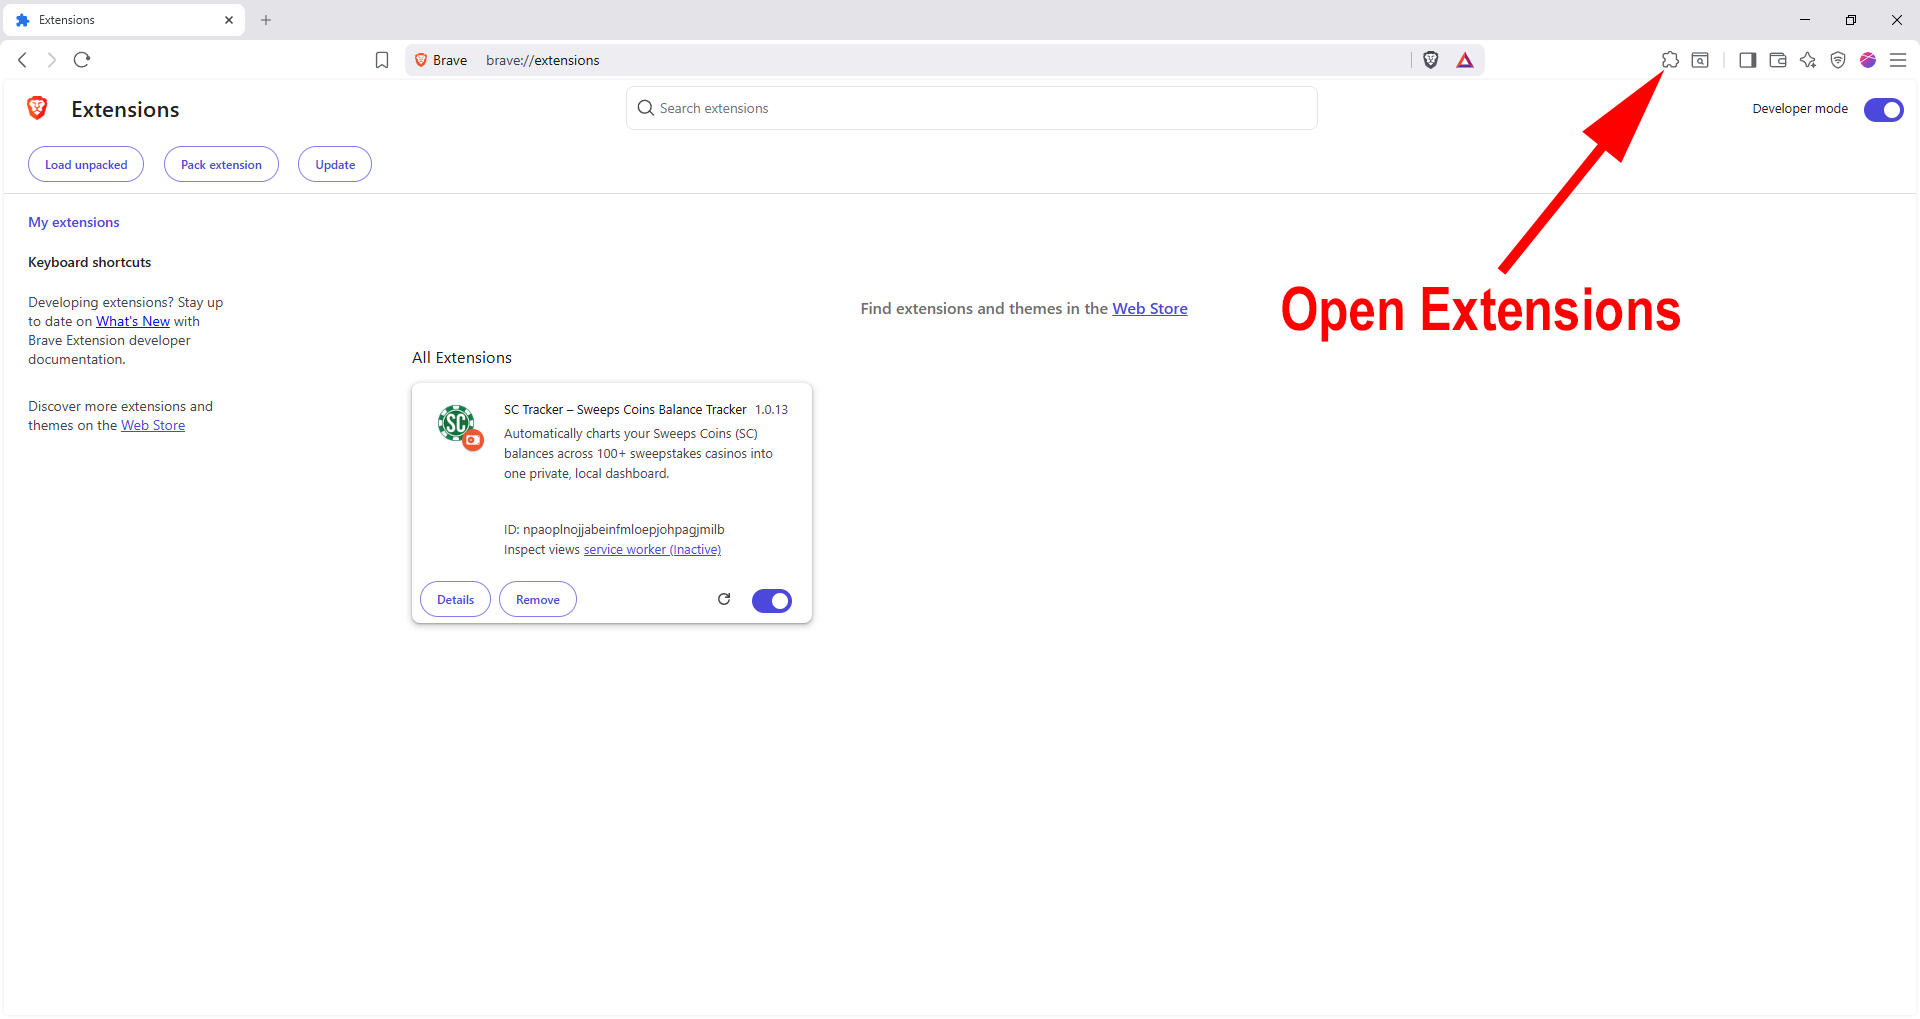Open the Extensions puzzle icon in toolbar
Screen dimensions: 1920x1019
pyautogui.click(x=1670, y=60)
